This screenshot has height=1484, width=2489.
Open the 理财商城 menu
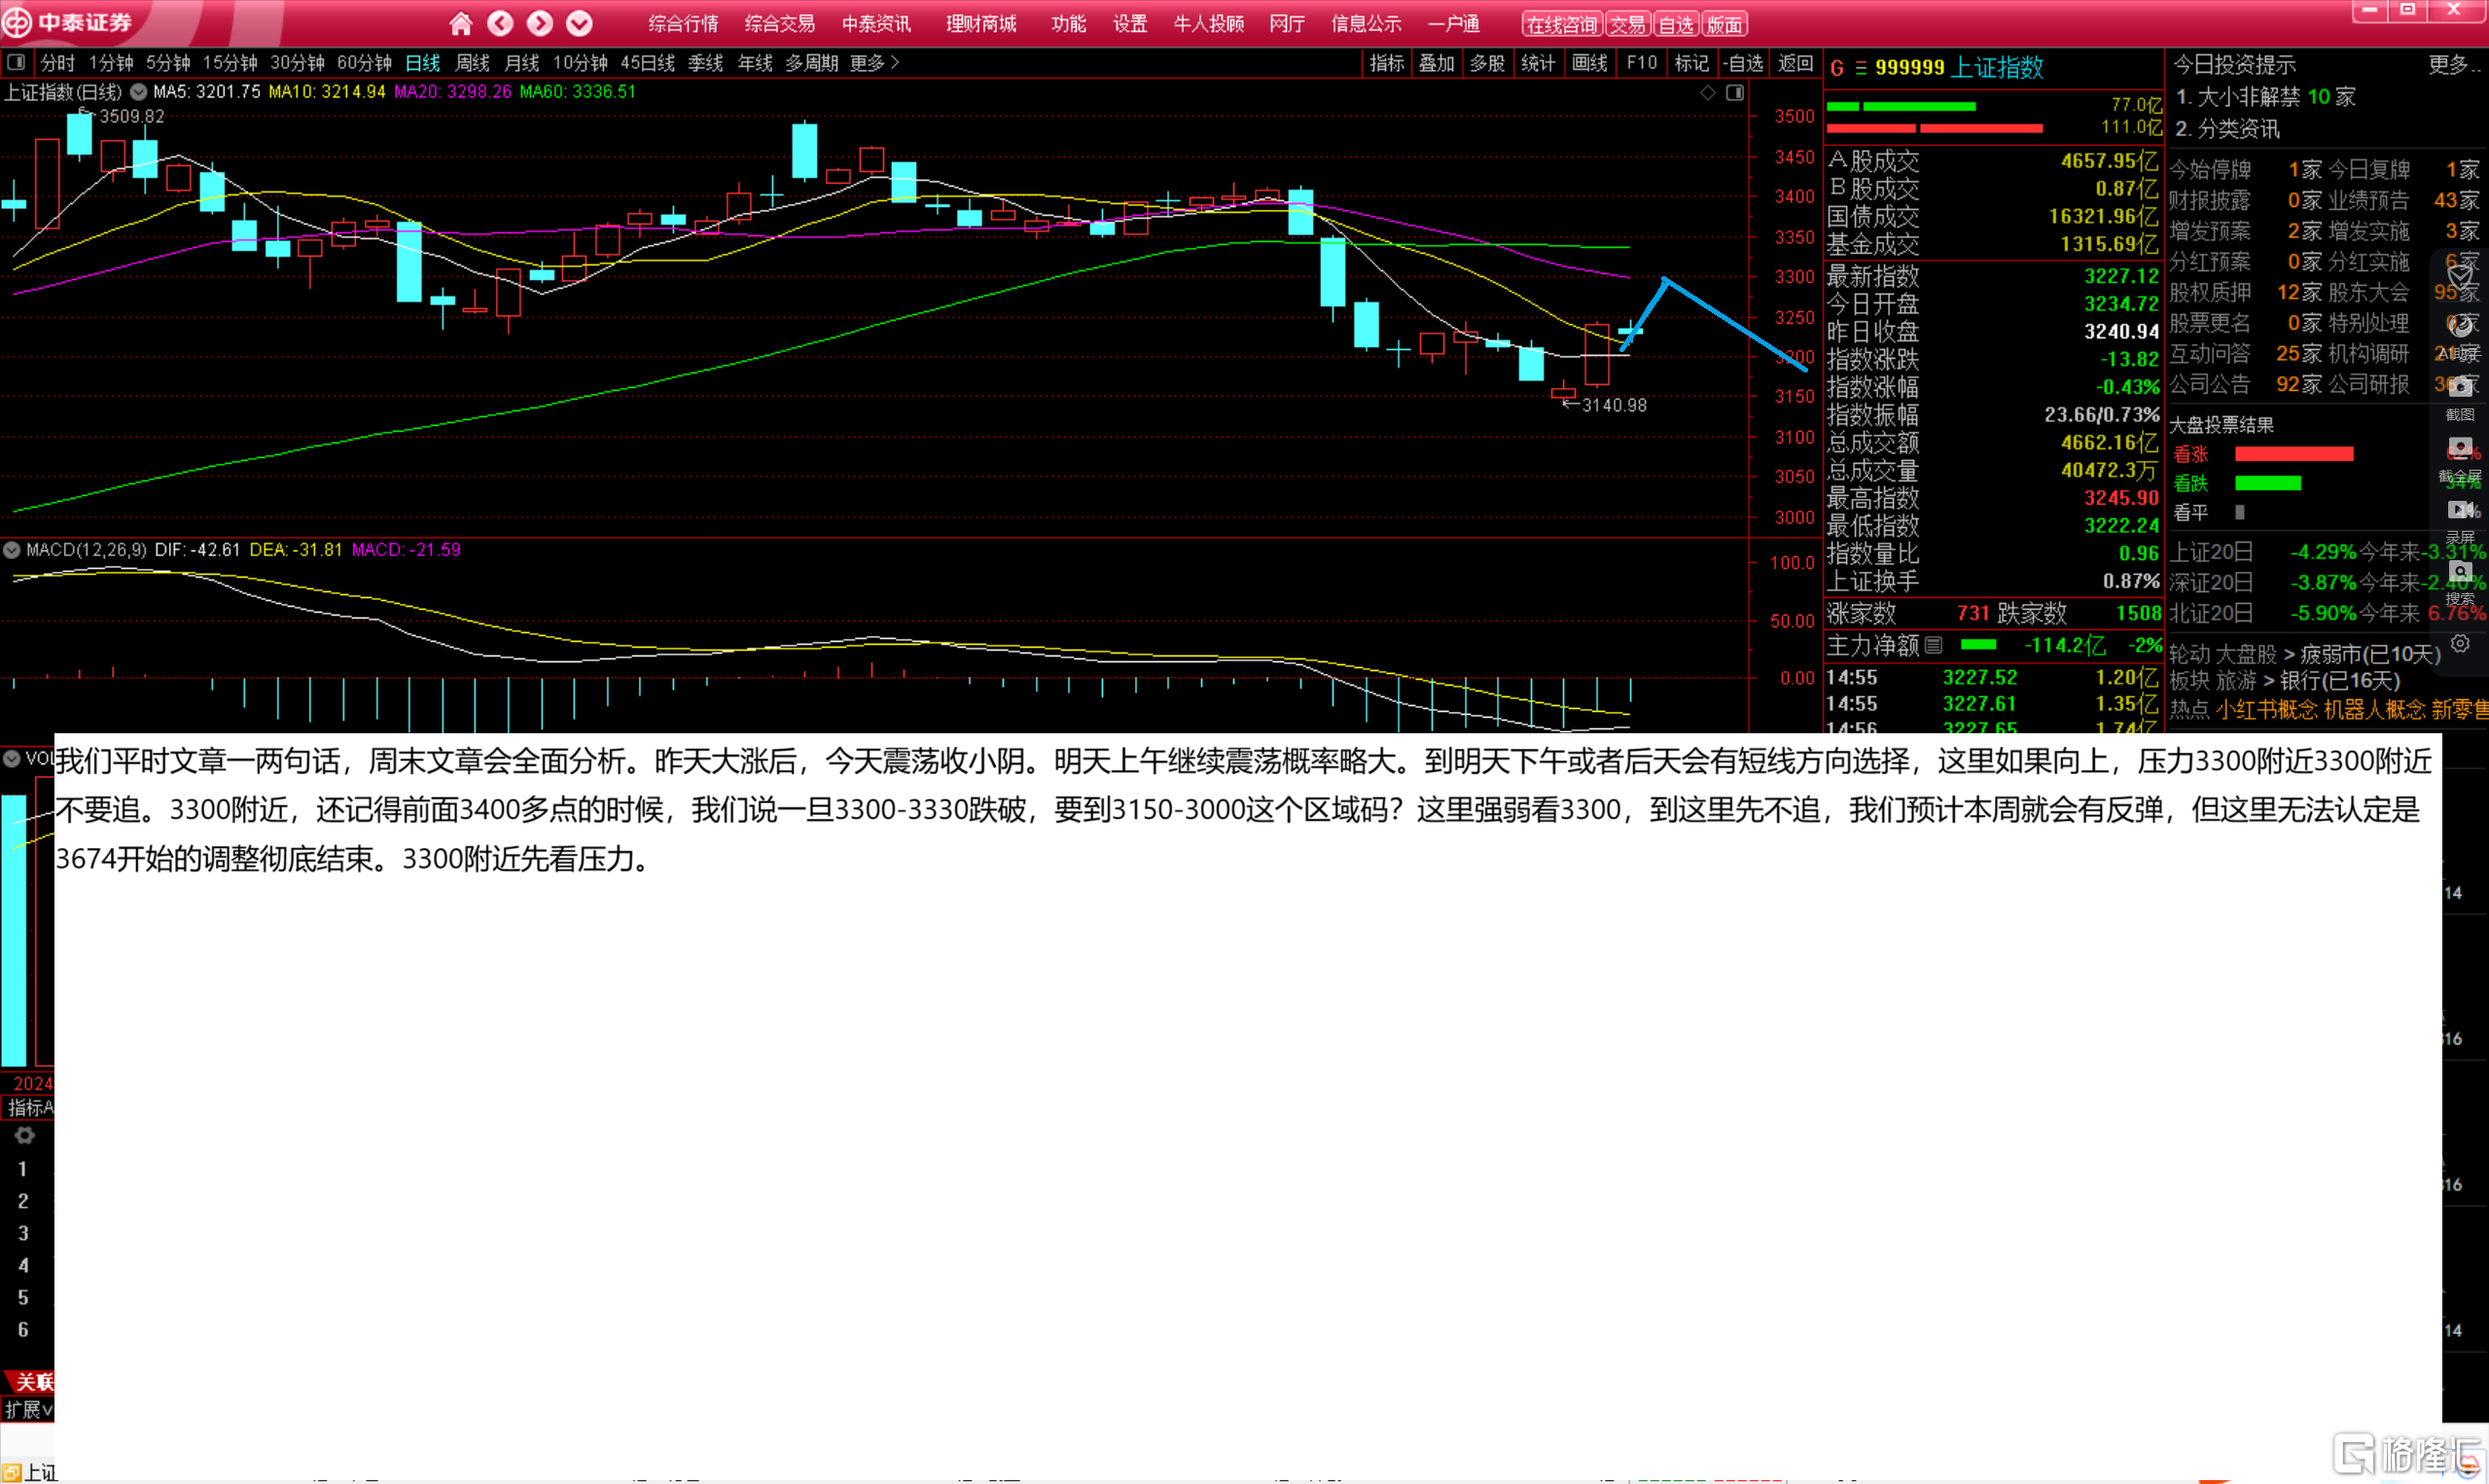coord(981,24)
